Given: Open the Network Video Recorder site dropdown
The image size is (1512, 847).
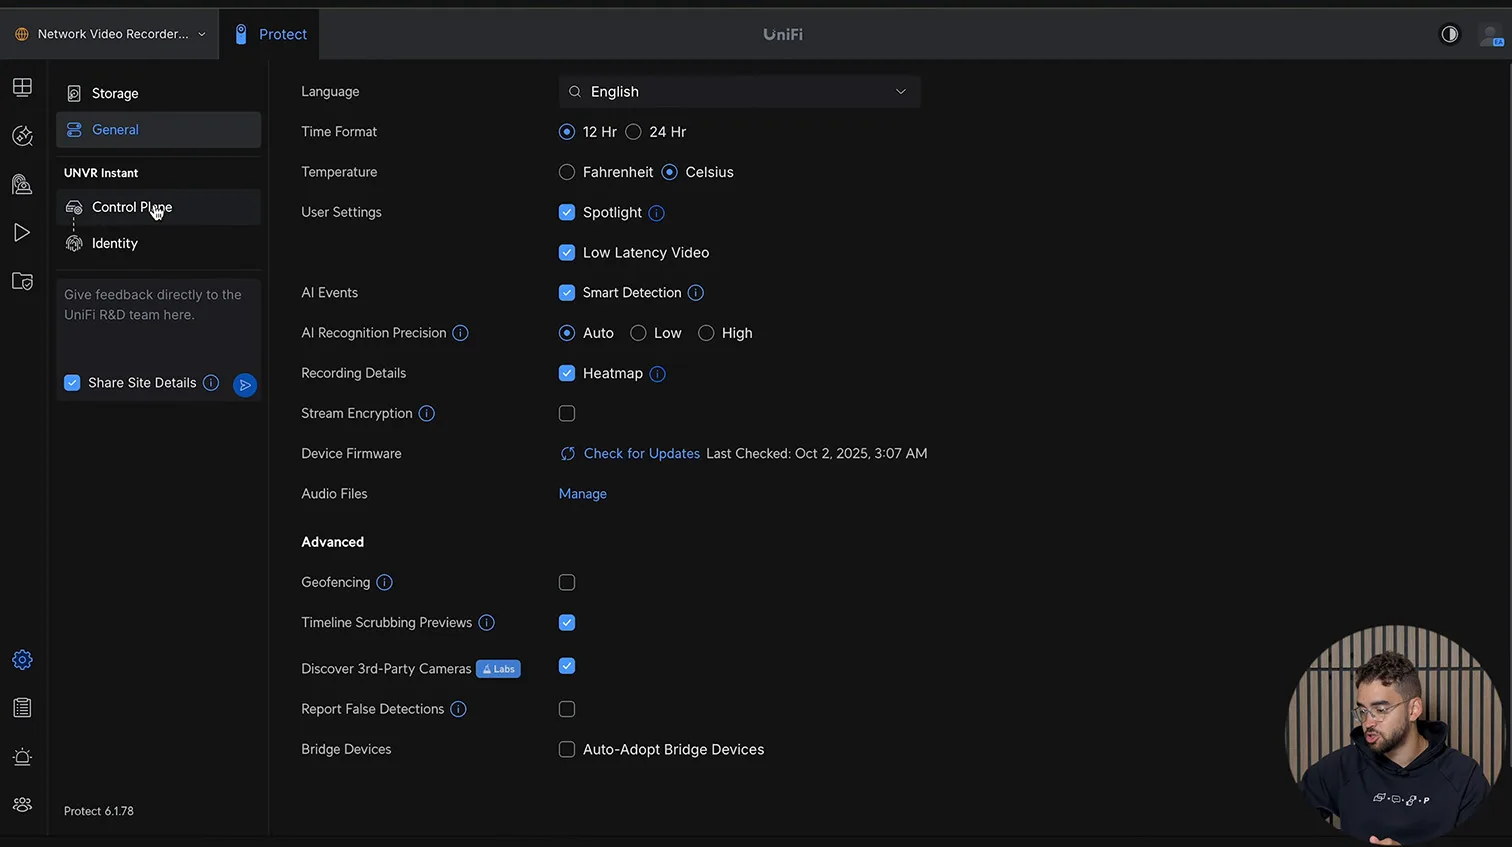Looking at the screenshot, I should 111,34.
